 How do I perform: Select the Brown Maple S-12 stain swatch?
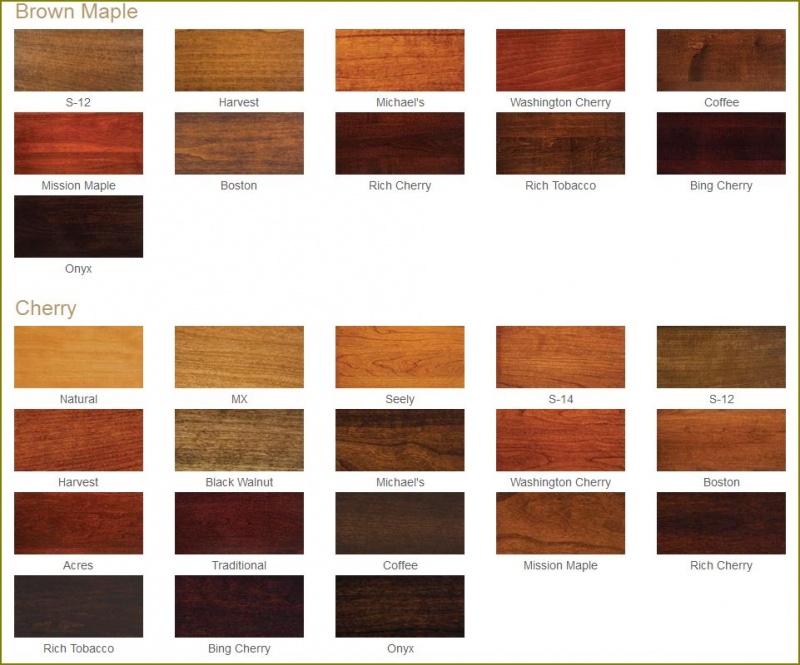[79, 60]
